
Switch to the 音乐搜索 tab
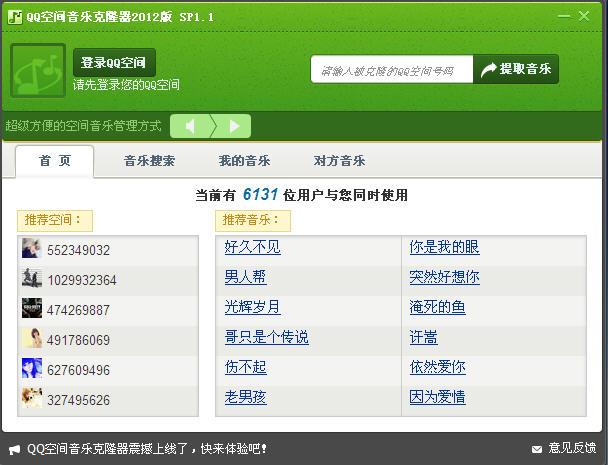pyautogui.click(x=149, y=161)
